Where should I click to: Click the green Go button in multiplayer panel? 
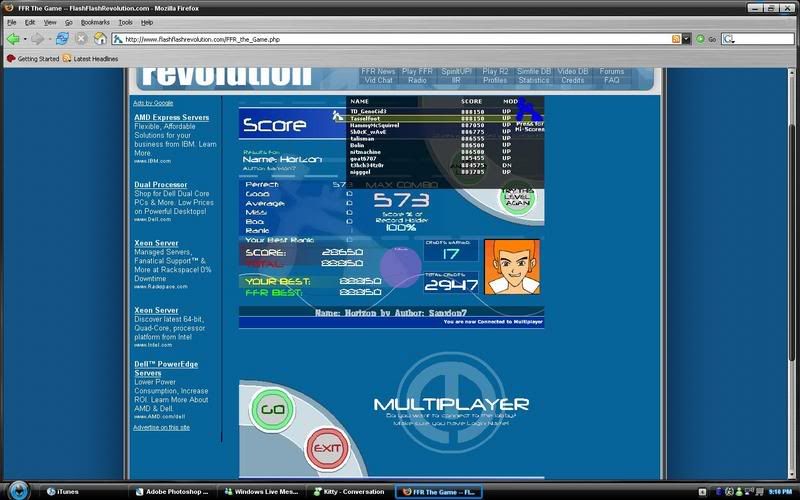tap(268, 409)
